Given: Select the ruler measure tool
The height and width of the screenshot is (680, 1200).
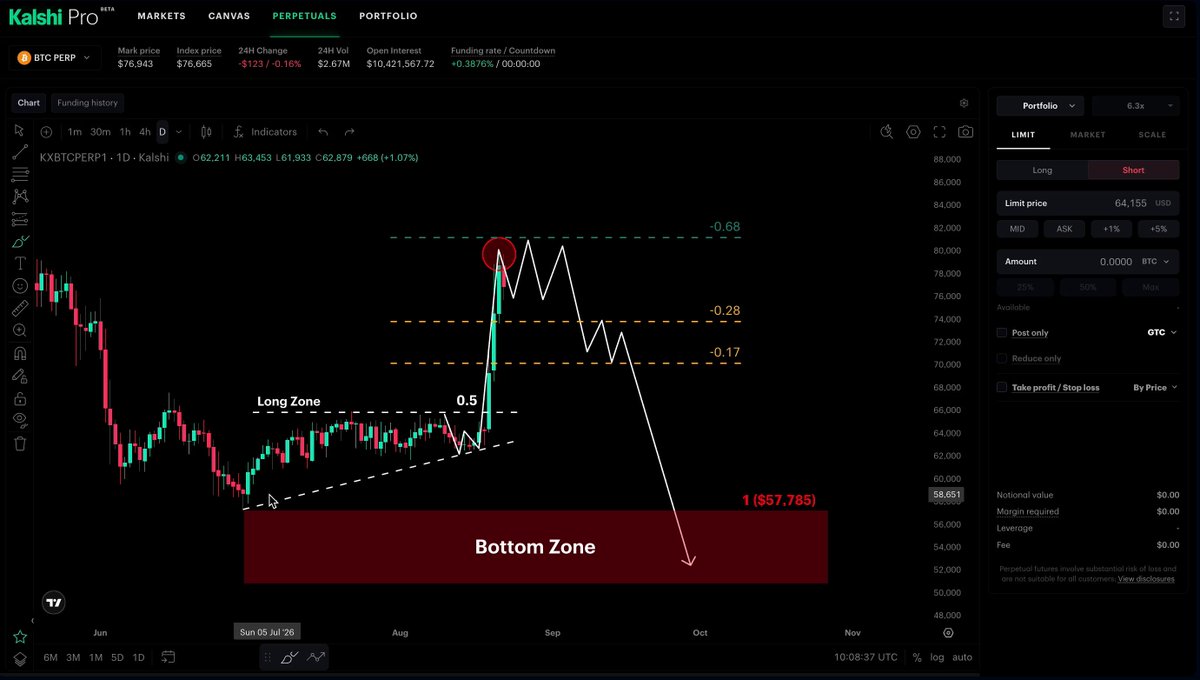Looking at the screenshot, I should tap(20, 308).
